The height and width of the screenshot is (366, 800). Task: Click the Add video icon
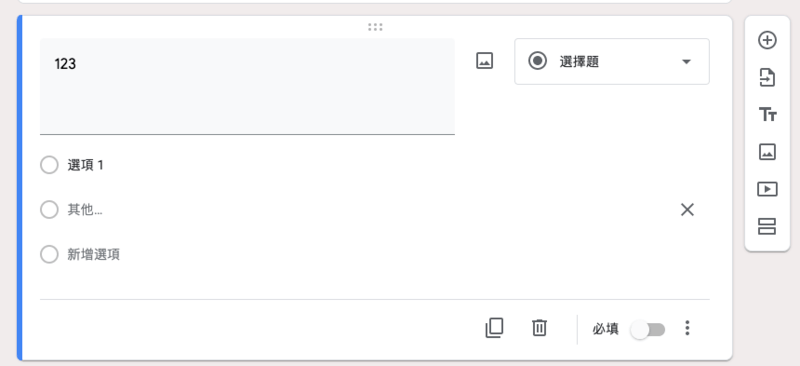(767, 189)
